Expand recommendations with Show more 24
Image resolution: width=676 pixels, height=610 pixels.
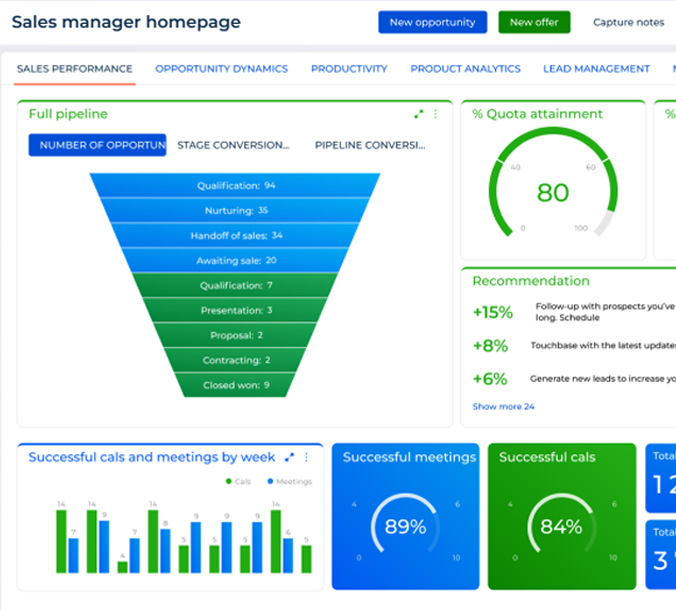(x=503, y=407)
